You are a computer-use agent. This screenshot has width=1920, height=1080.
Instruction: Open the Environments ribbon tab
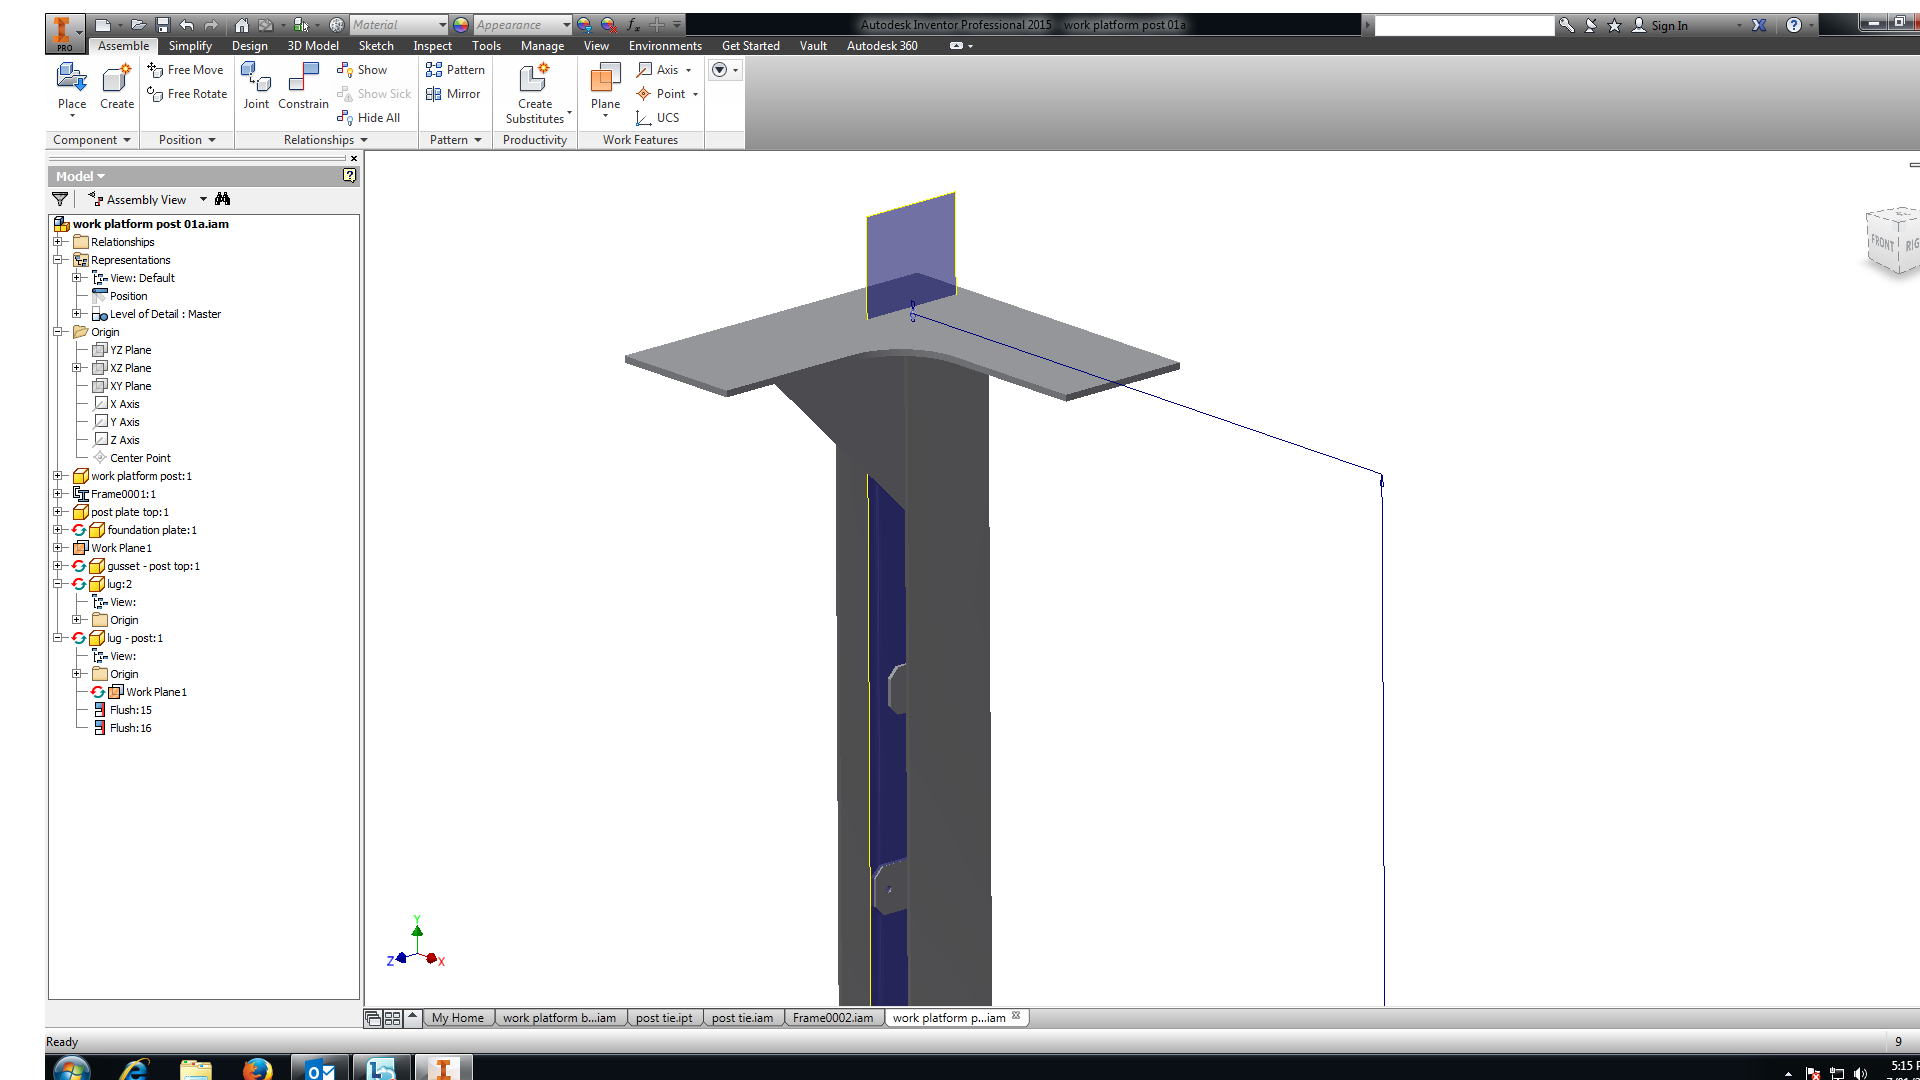pos(665,46)
